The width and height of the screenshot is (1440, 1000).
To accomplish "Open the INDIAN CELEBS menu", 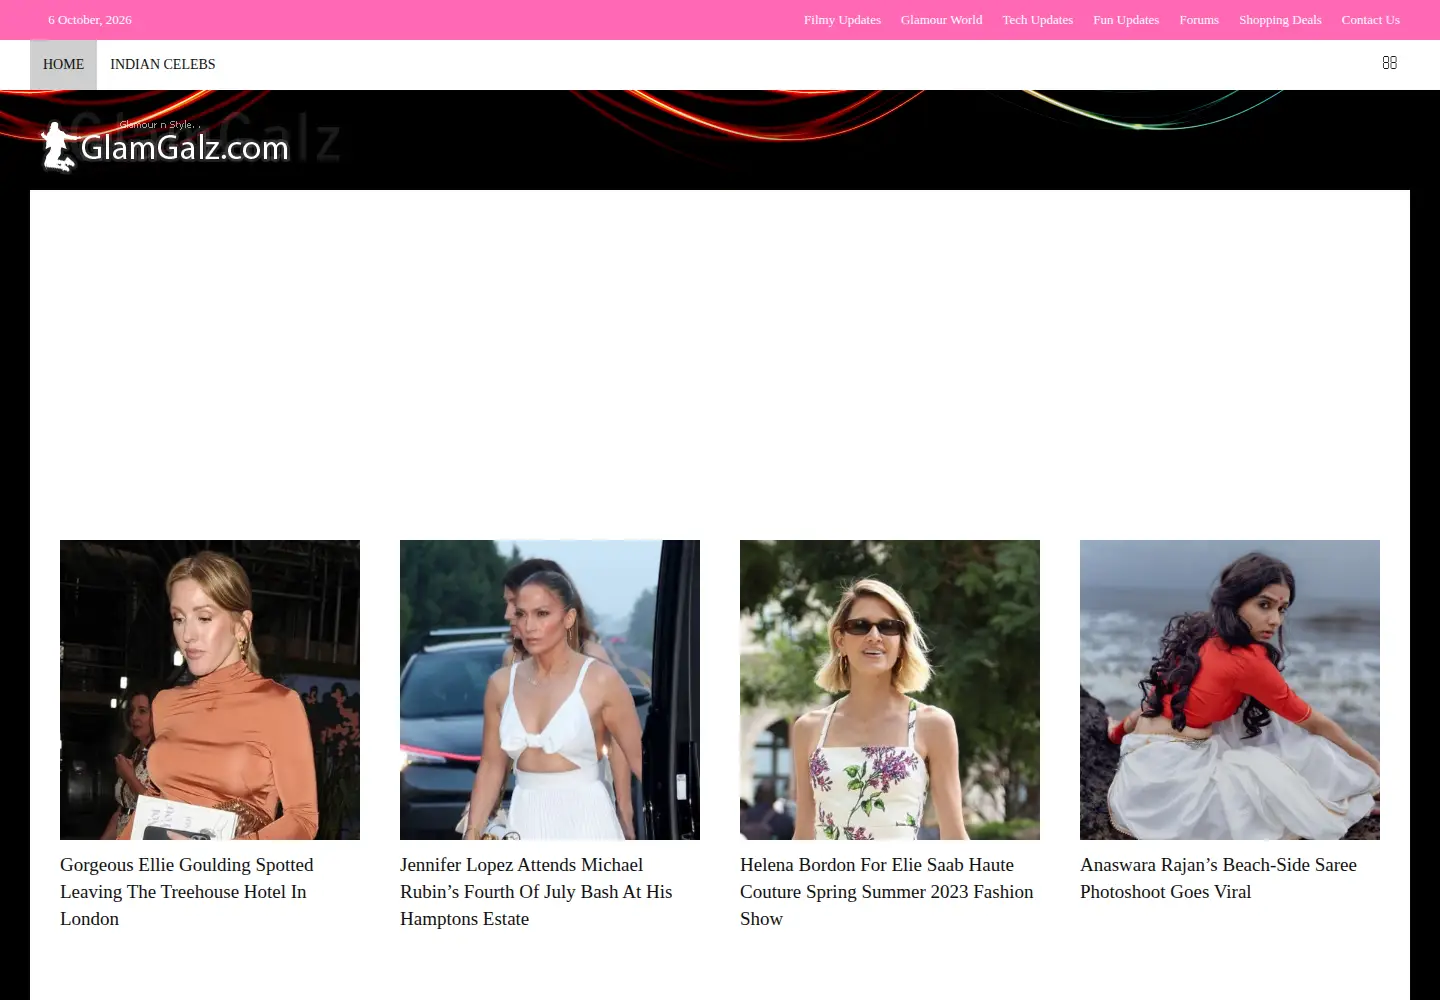I will click(x=163, y=64).
